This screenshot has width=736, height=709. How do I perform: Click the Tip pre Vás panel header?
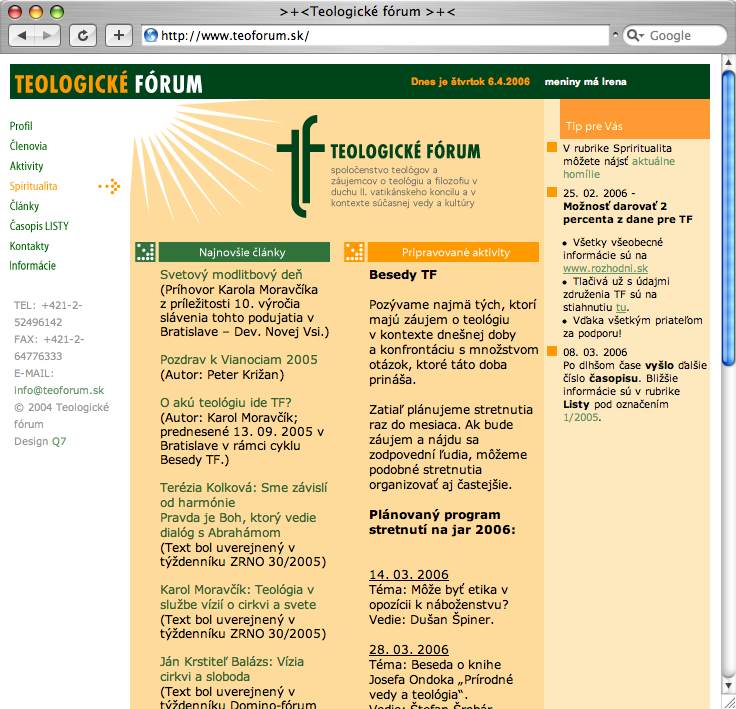click(x=635, y=119)
